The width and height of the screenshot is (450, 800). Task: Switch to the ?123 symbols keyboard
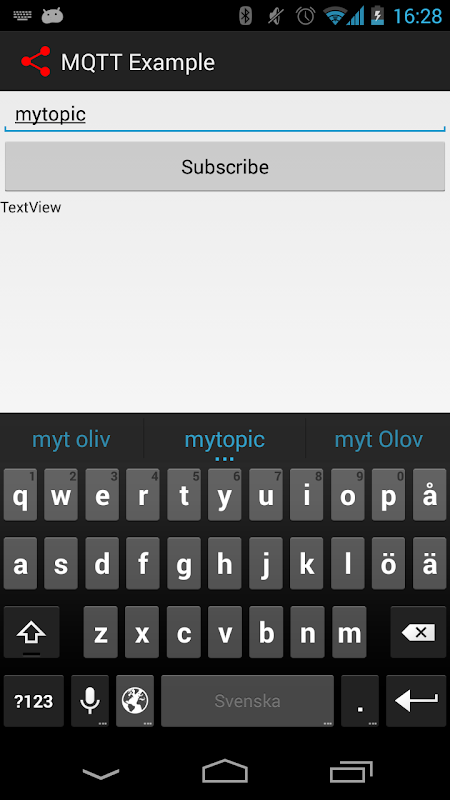[x=34, y=701]
